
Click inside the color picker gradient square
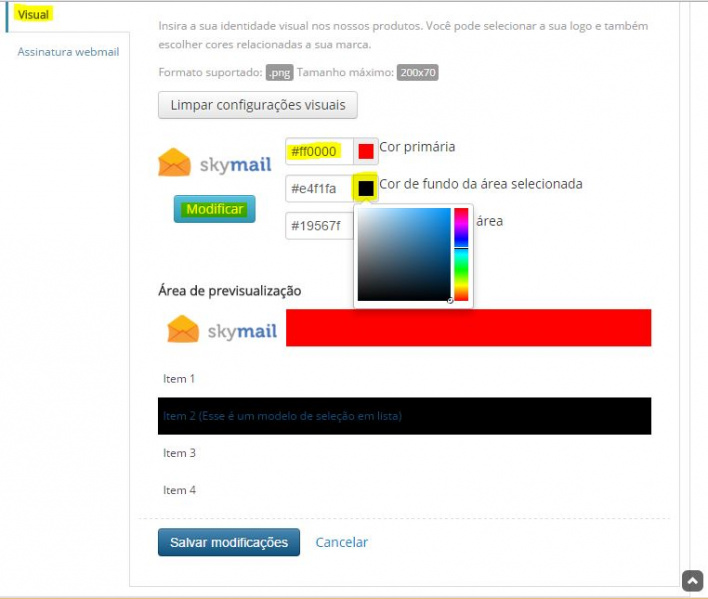coord(404,254)
